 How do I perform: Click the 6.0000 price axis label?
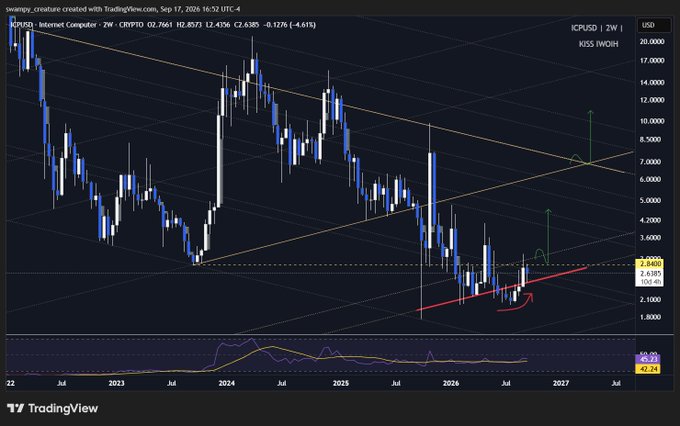[652, 179]
